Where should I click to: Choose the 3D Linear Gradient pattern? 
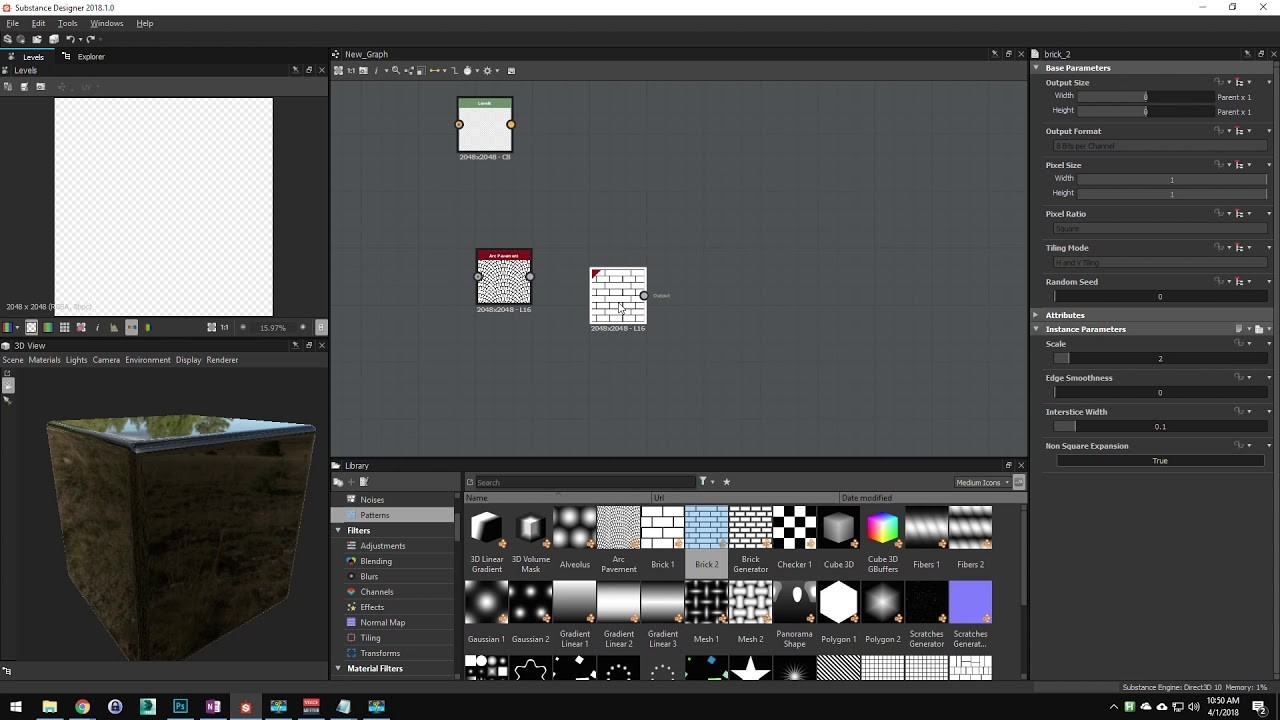[487, 527]
